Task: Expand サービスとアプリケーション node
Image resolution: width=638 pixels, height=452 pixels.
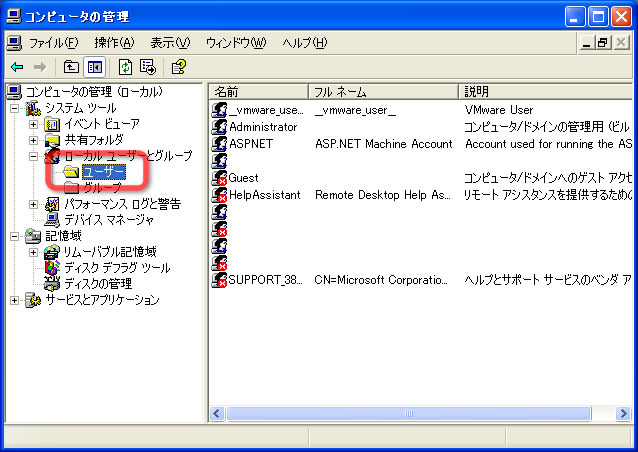Action: (14, 300)
